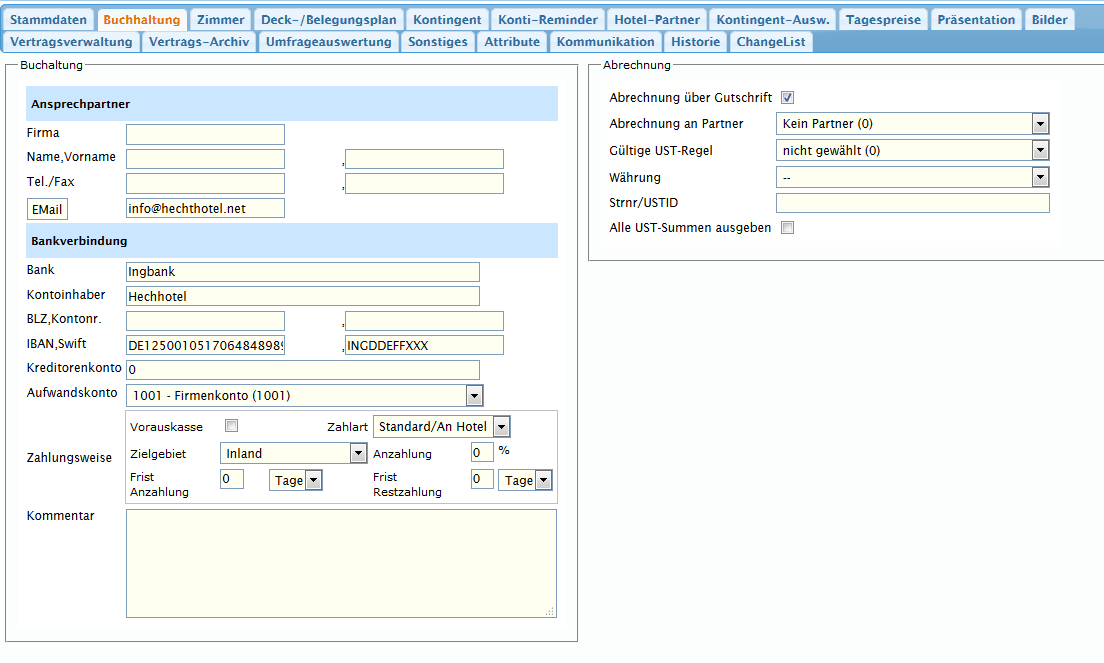
Task: Open the Abrechnung an Partner dropdown
Action: pyautogui.click(x=912, y=124)
